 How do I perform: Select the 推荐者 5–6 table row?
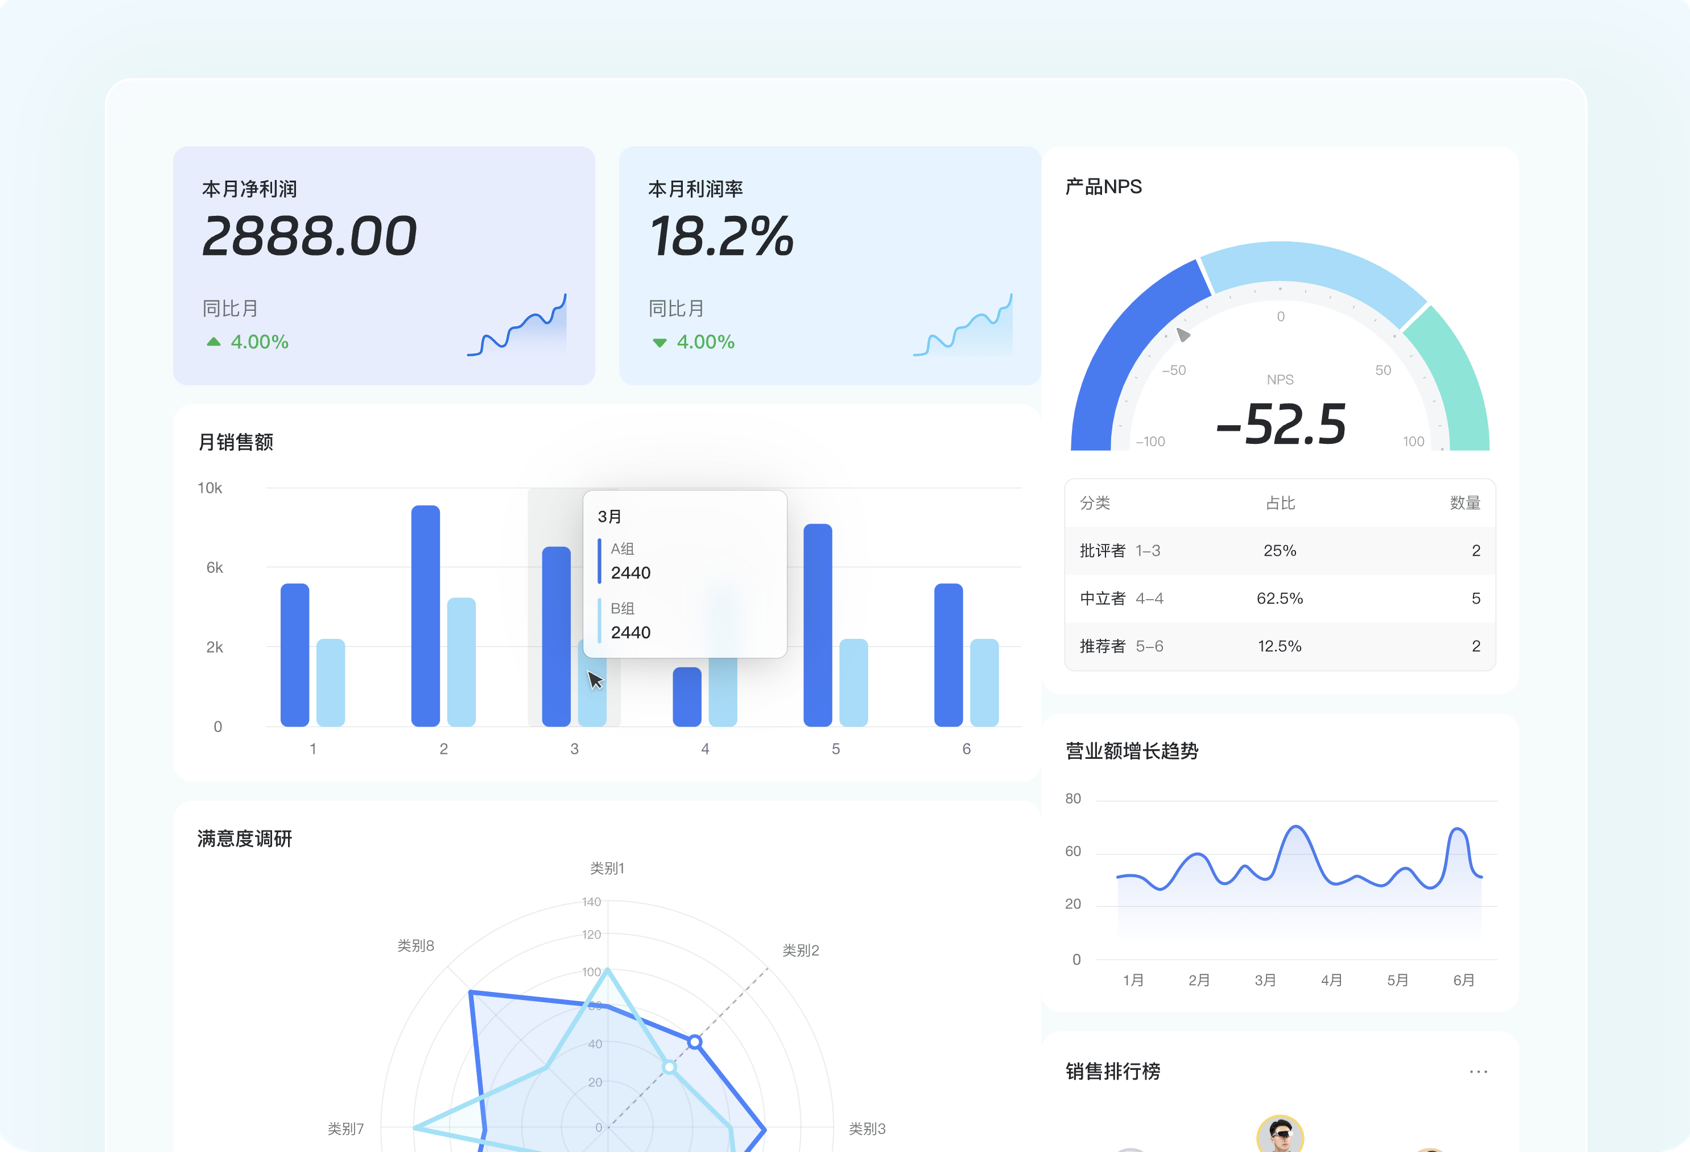click(x=1280, y=647)
